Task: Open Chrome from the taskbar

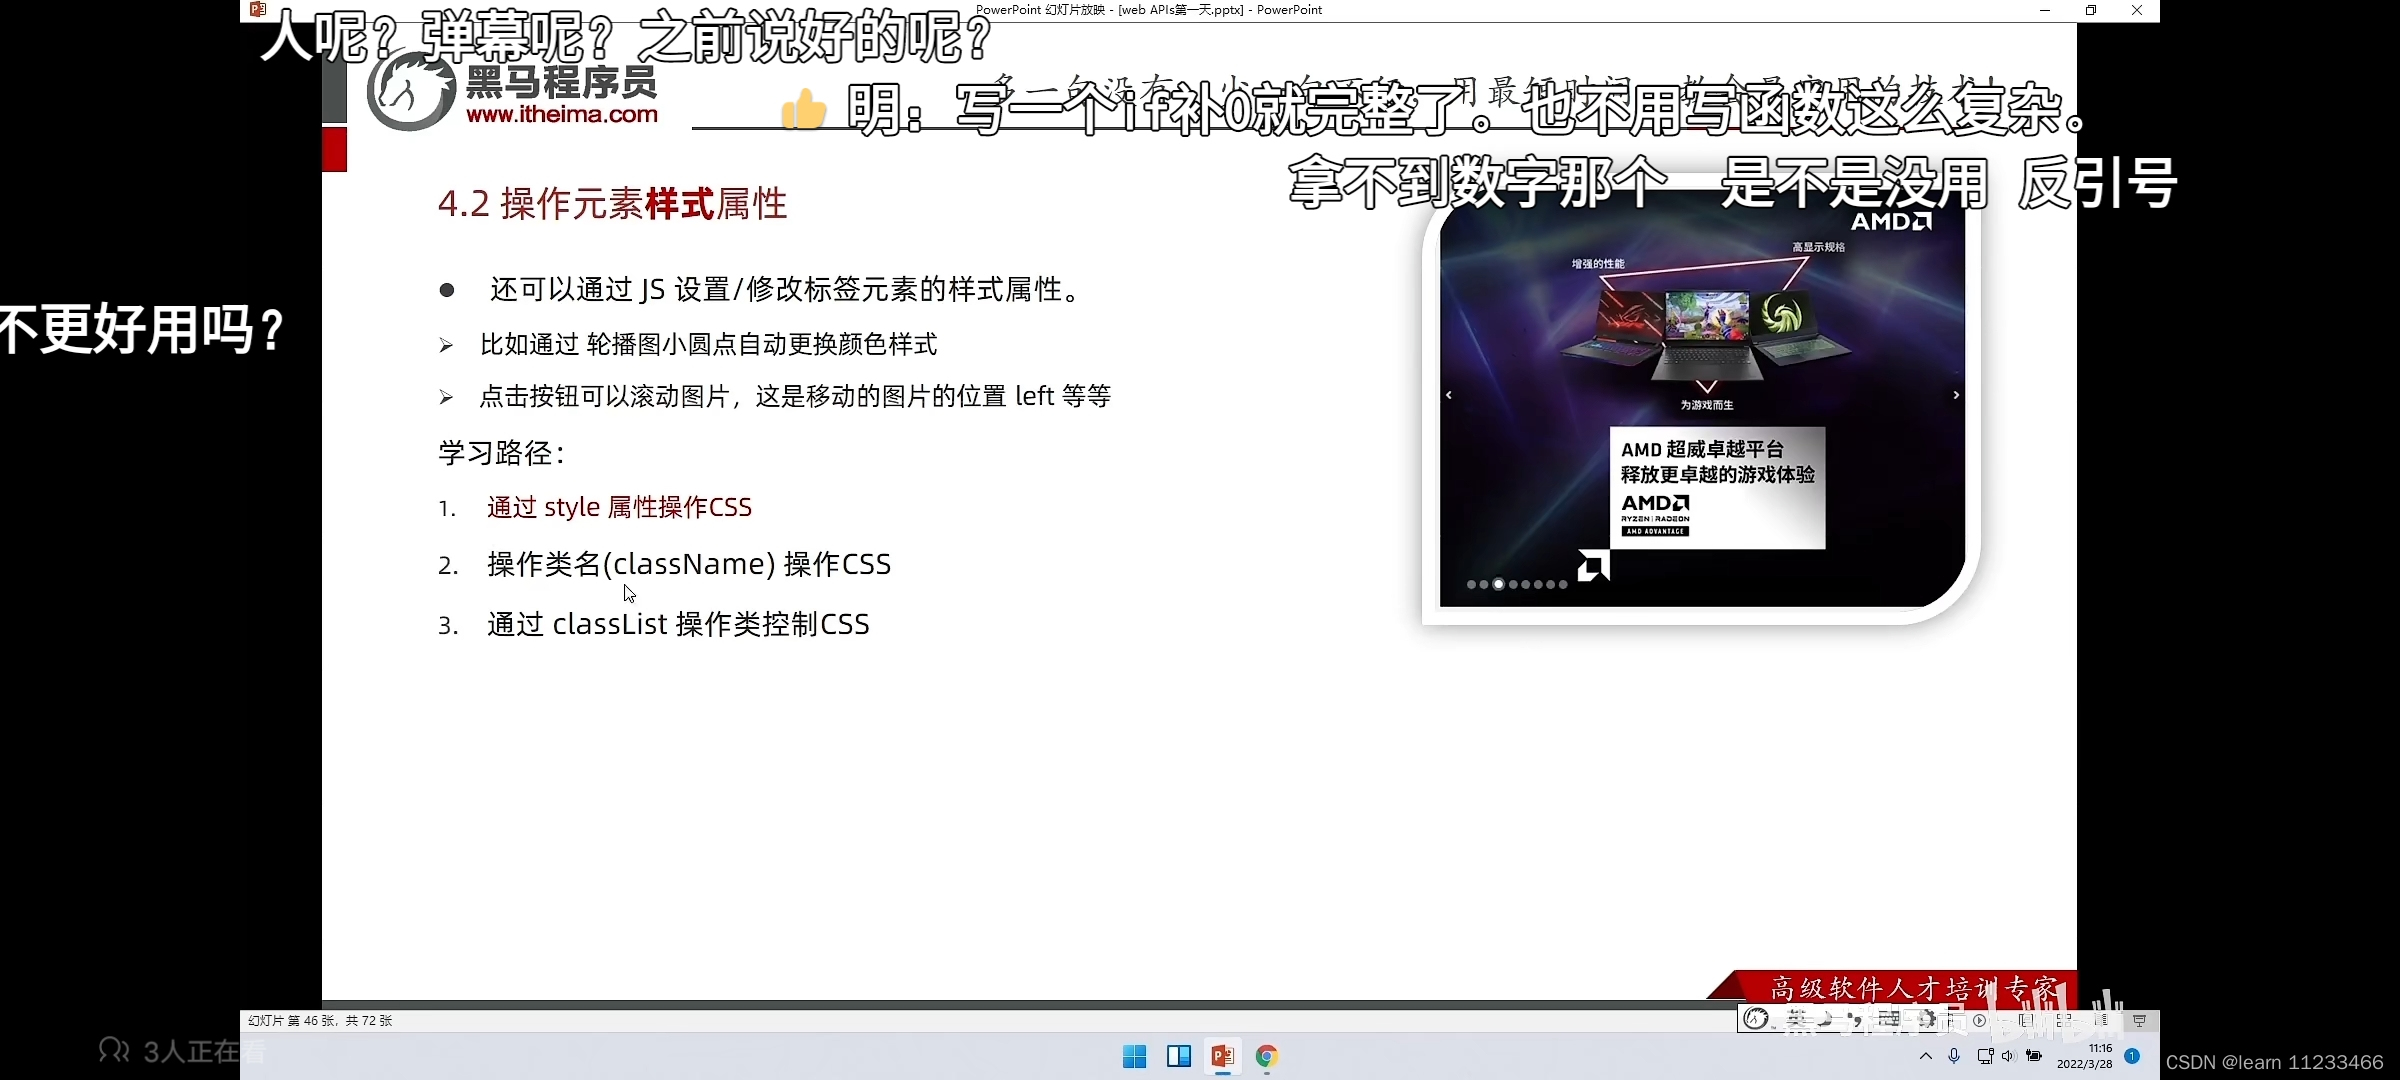Action: click(x=1267, y=1056)
